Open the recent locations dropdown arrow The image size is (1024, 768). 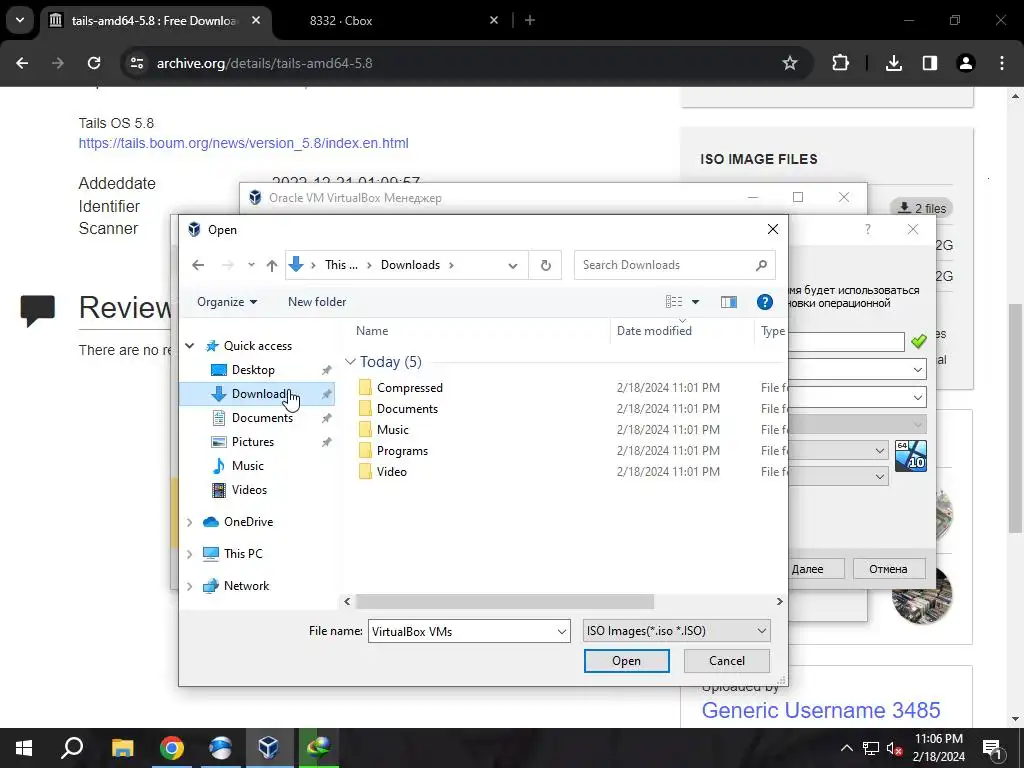click(251, 265)
